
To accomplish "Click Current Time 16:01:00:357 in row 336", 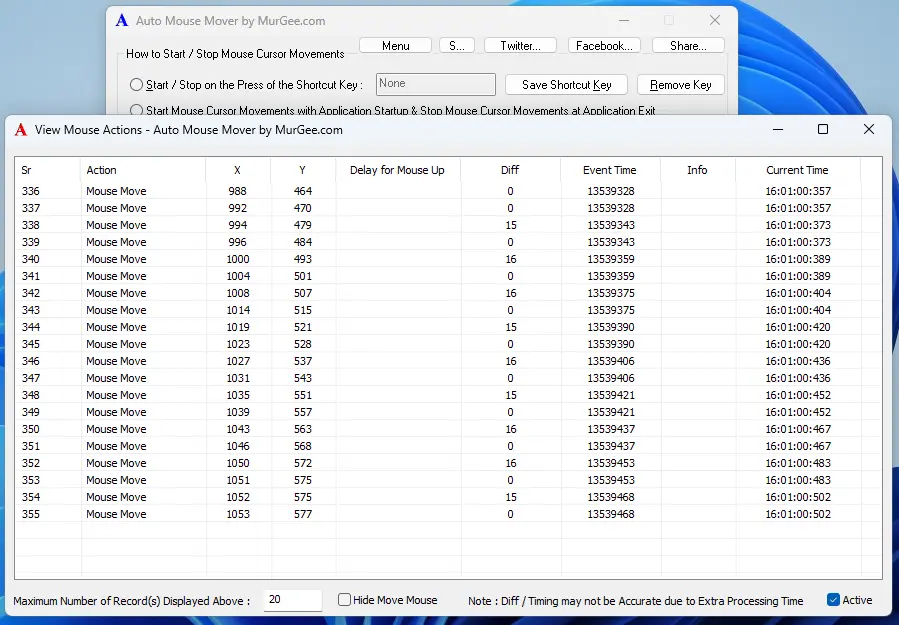I will [798, 191].
